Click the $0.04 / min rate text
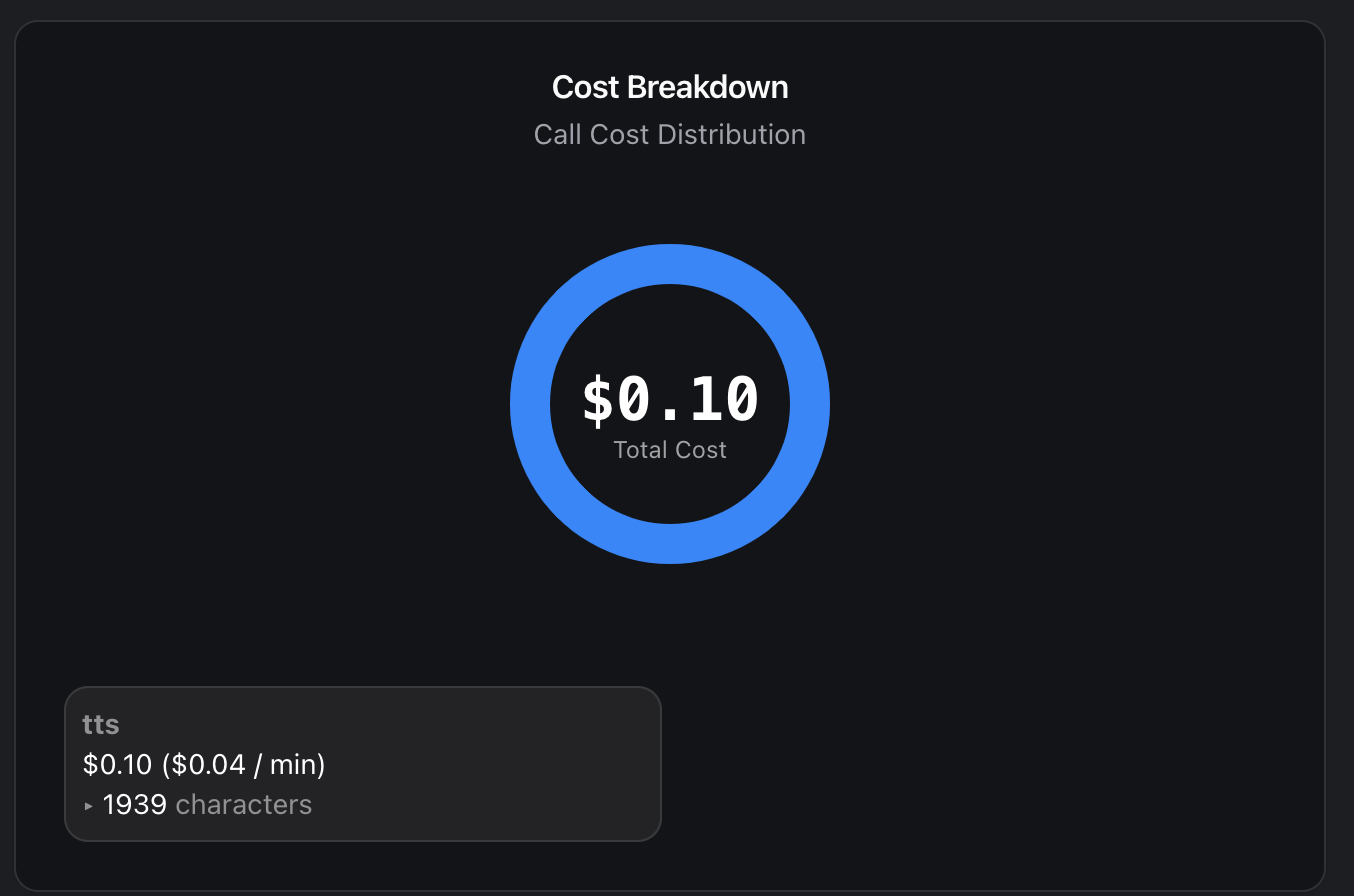Screen dimensions: 1354x896 243,765
